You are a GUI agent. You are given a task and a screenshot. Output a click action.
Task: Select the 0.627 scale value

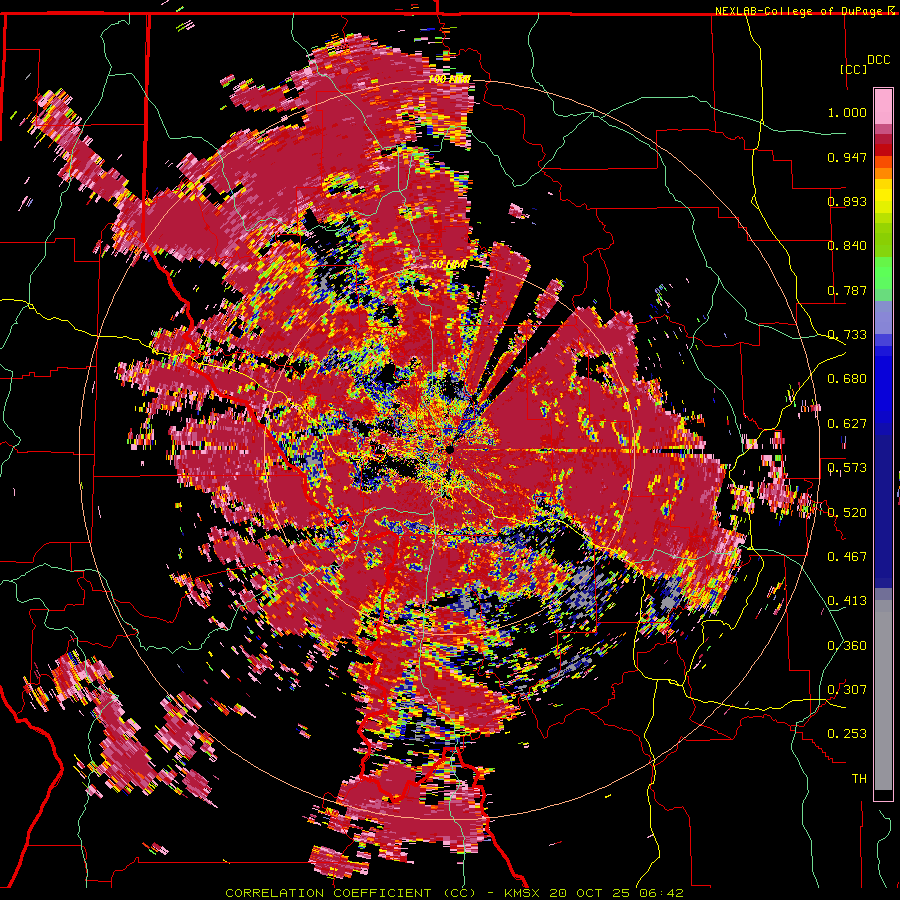(x=847, y=424)
